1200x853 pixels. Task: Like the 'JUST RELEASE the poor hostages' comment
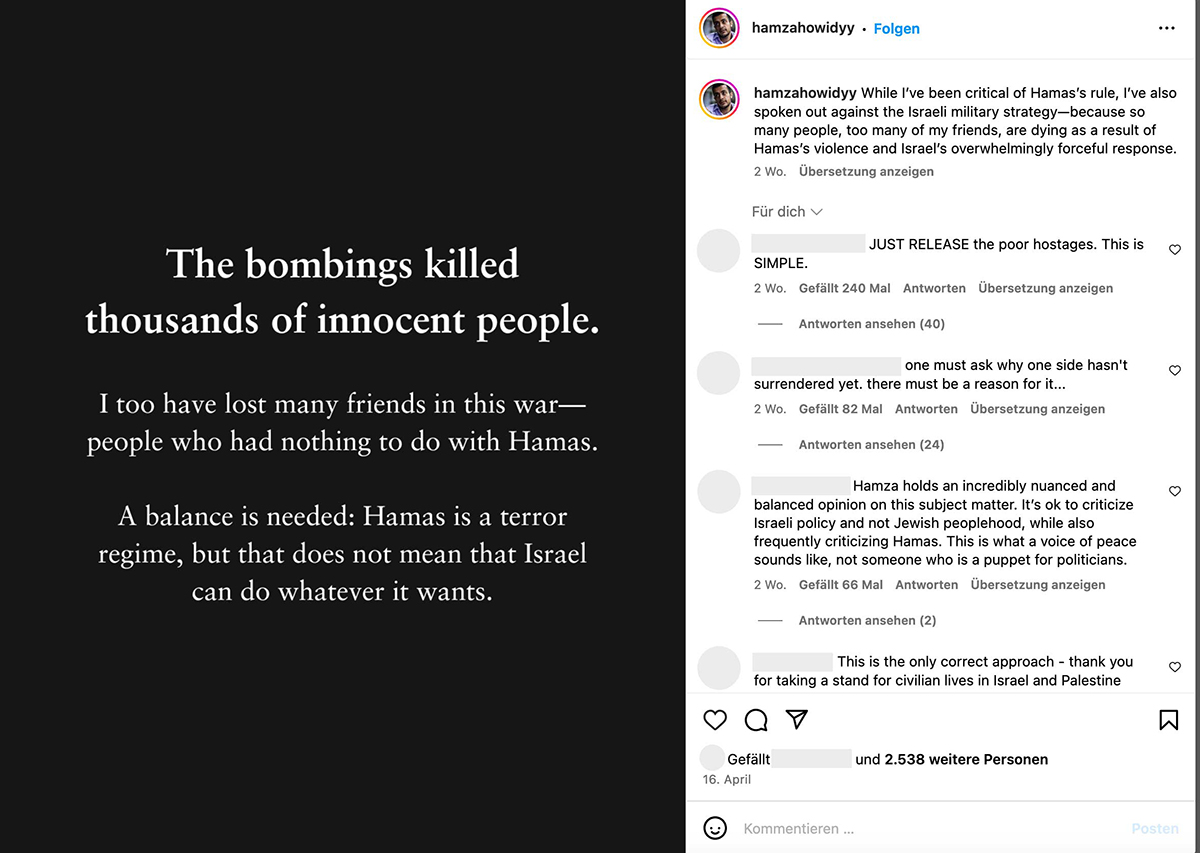pos(1175,250)
